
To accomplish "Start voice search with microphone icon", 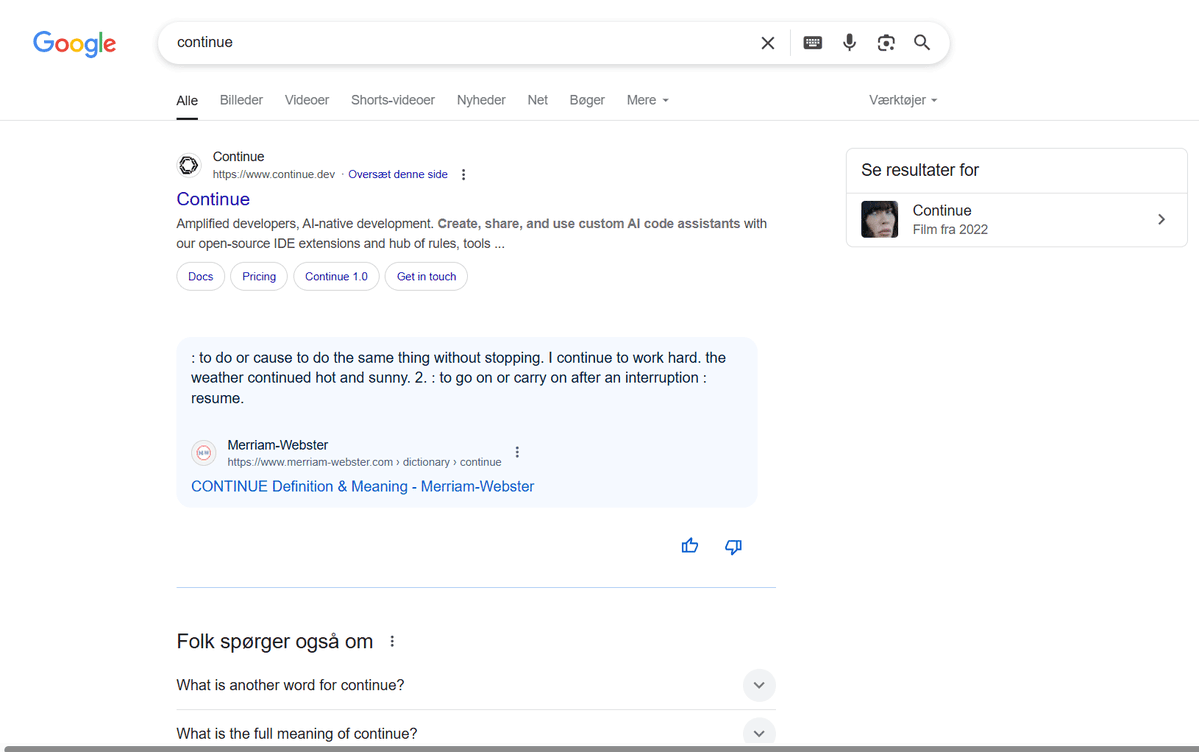I will pos(850,43).
